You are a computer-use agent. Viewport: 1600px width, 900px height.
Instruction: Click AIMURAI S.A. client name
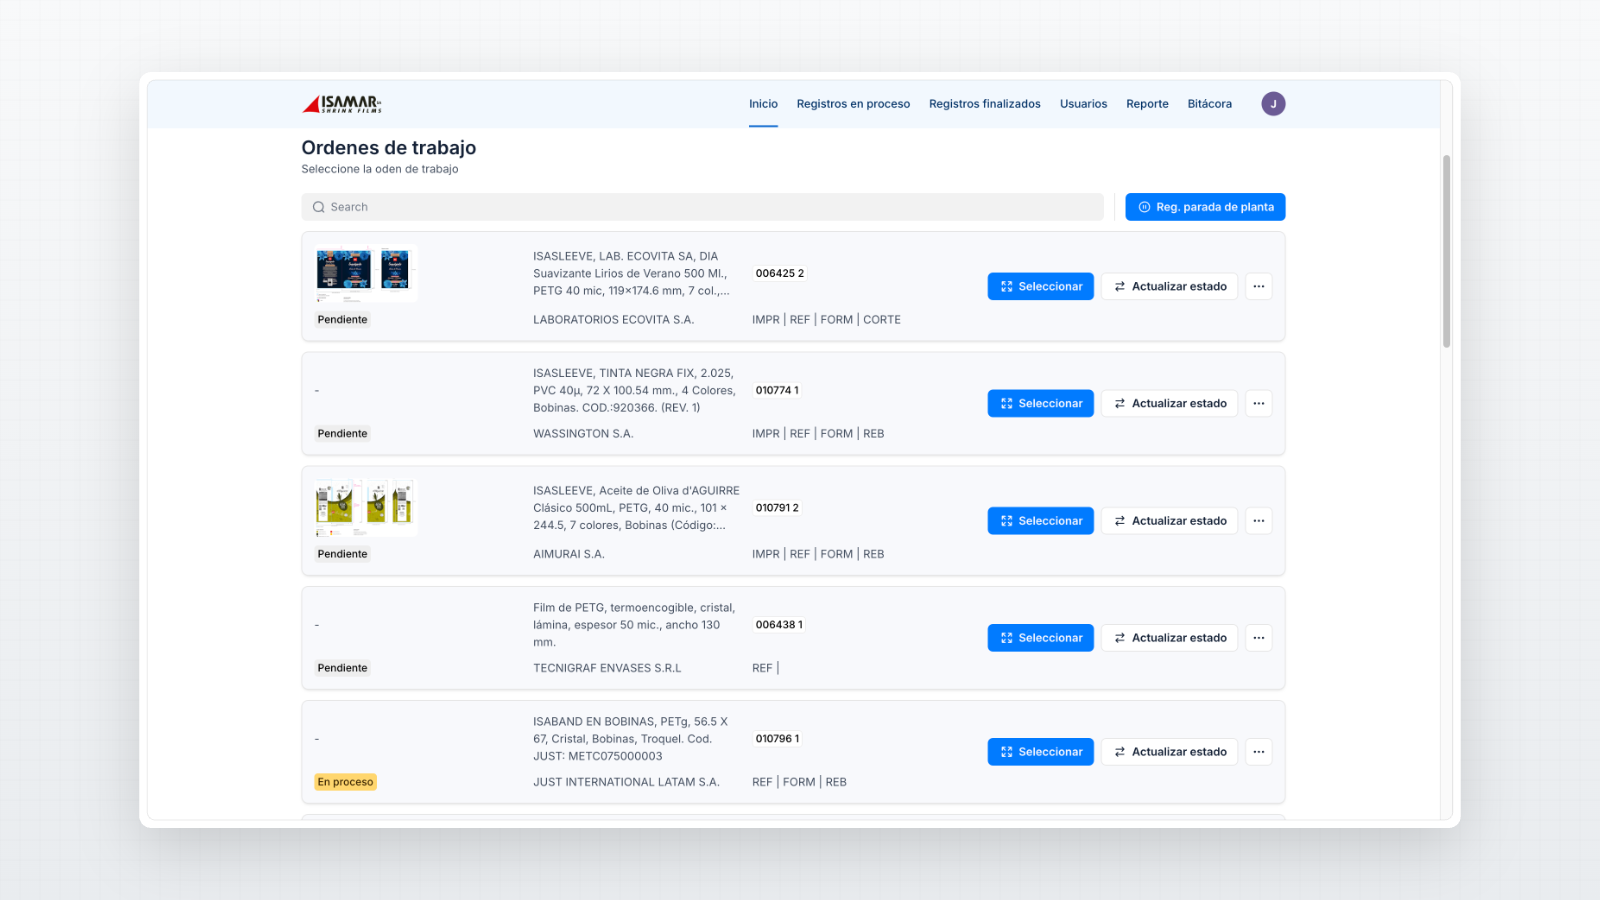(x=569, y=554)
